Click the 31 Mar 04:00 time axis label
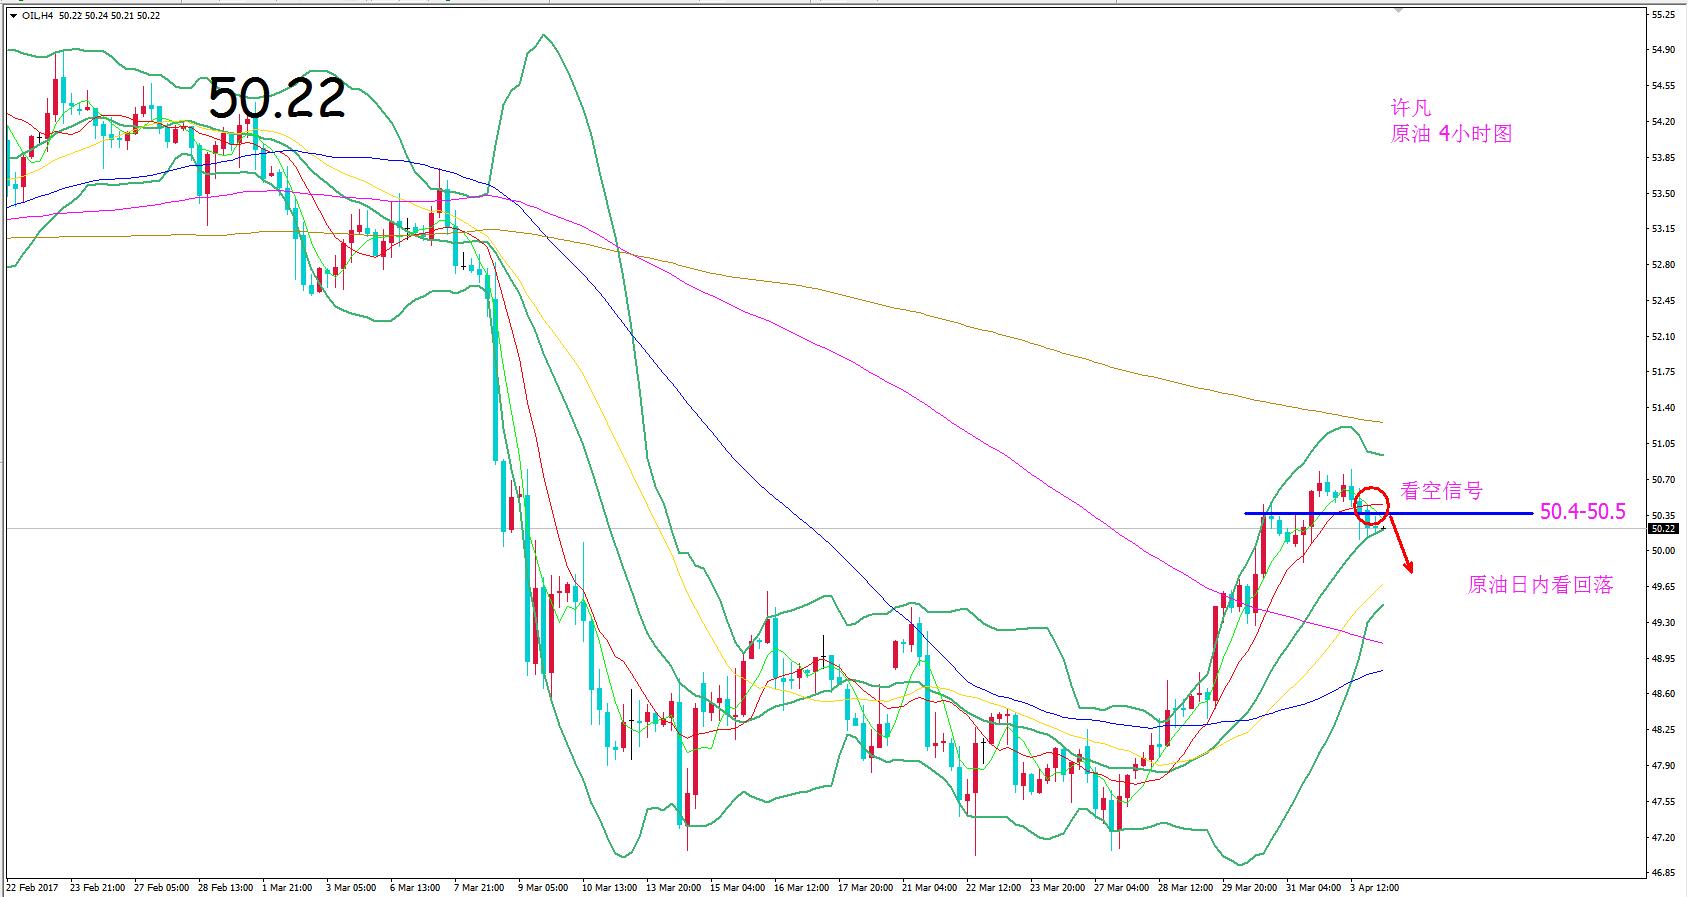The image size is (1688, 897). pos(1313,888)
